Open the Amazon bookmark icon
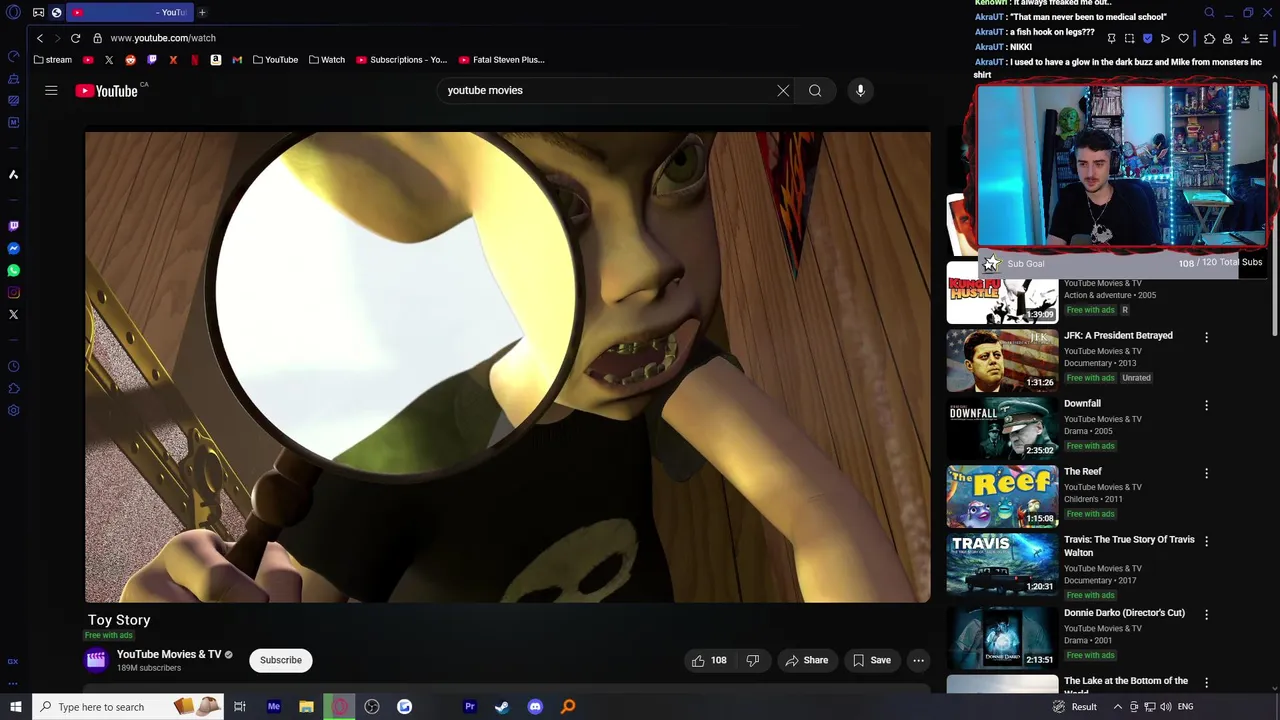Viewport: 1280px width, 720px height. 215,60
